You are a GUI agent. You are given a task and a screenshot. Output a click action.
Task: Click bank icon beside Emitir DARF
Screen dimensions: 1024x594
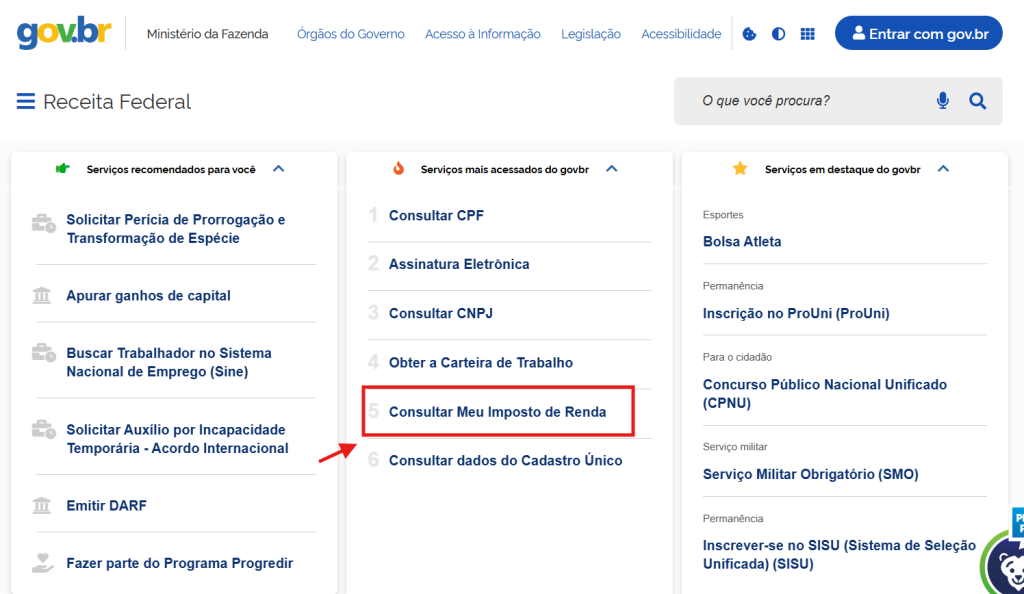(x=42, y=505)
